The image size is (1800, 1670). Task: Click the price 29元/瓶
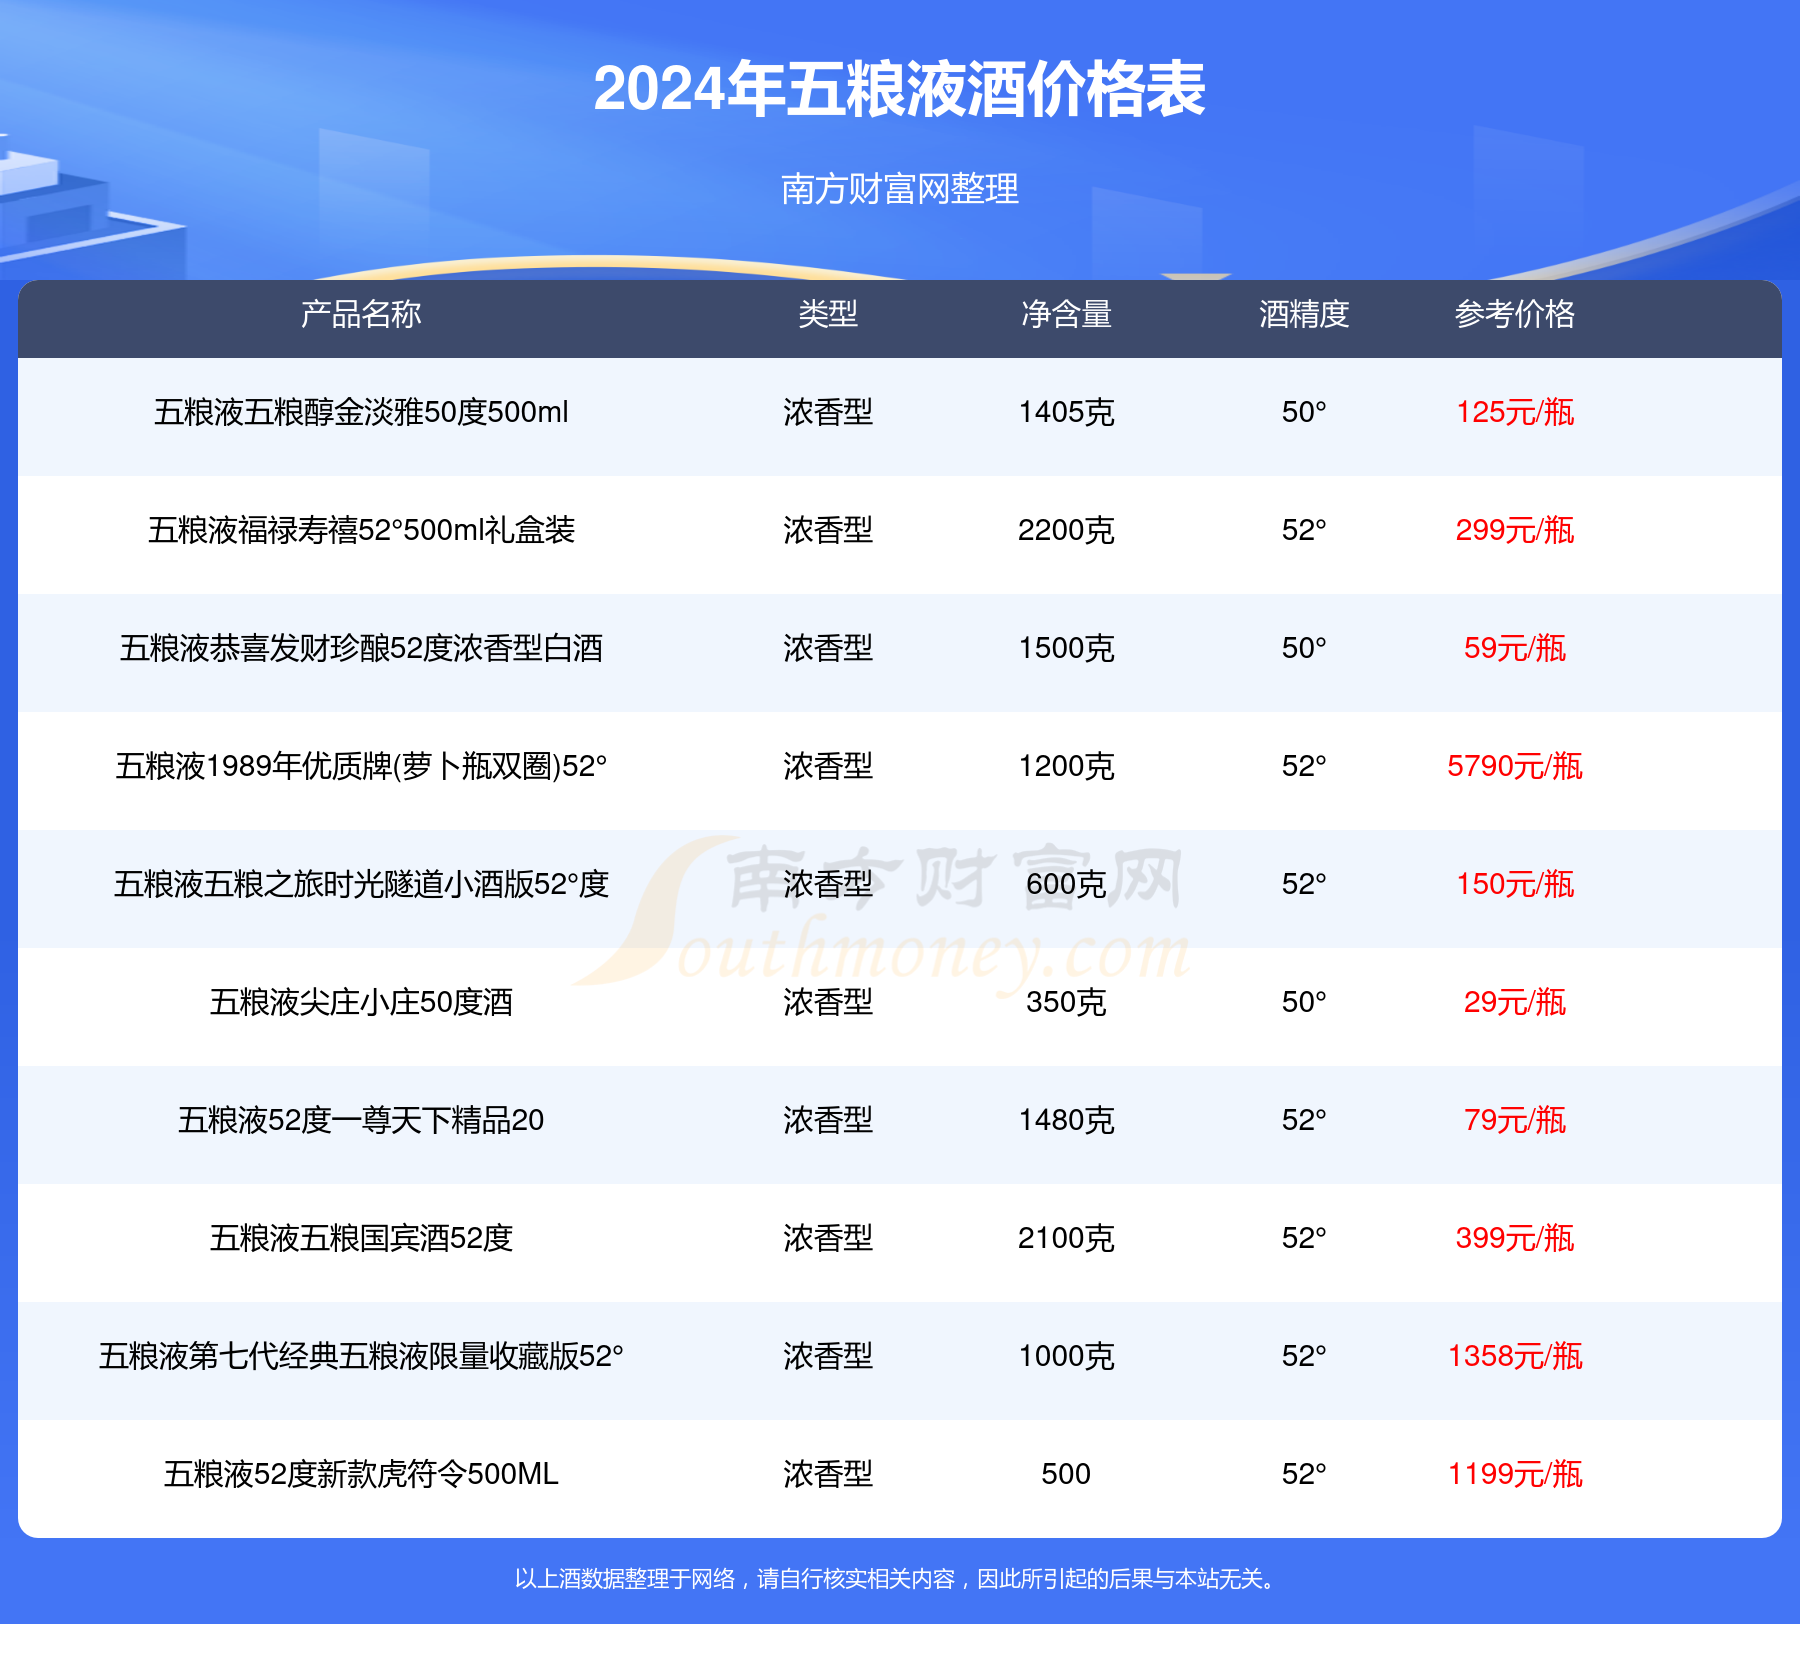[x=1515, y=1002]
